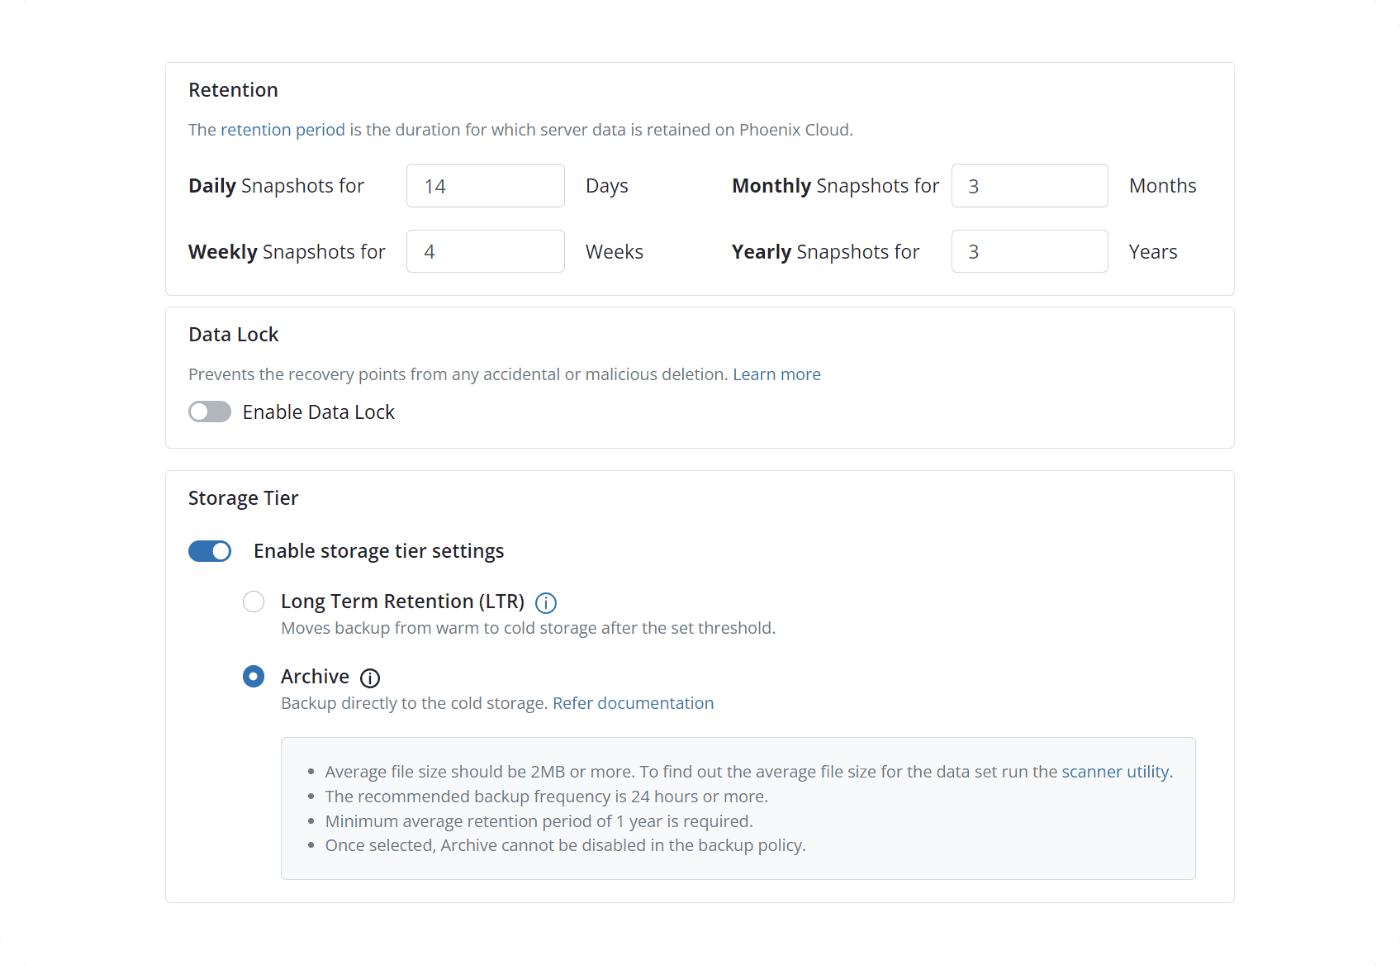Image resolution: width=1400 pixels, height=966 pixels.
Task: Click the 'Data Lock' section heading
Action: (233, 335)
